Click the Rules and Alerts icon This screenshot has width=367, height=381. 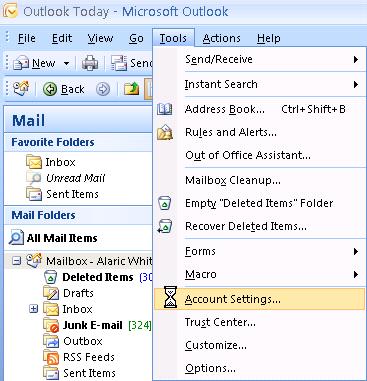165,132
